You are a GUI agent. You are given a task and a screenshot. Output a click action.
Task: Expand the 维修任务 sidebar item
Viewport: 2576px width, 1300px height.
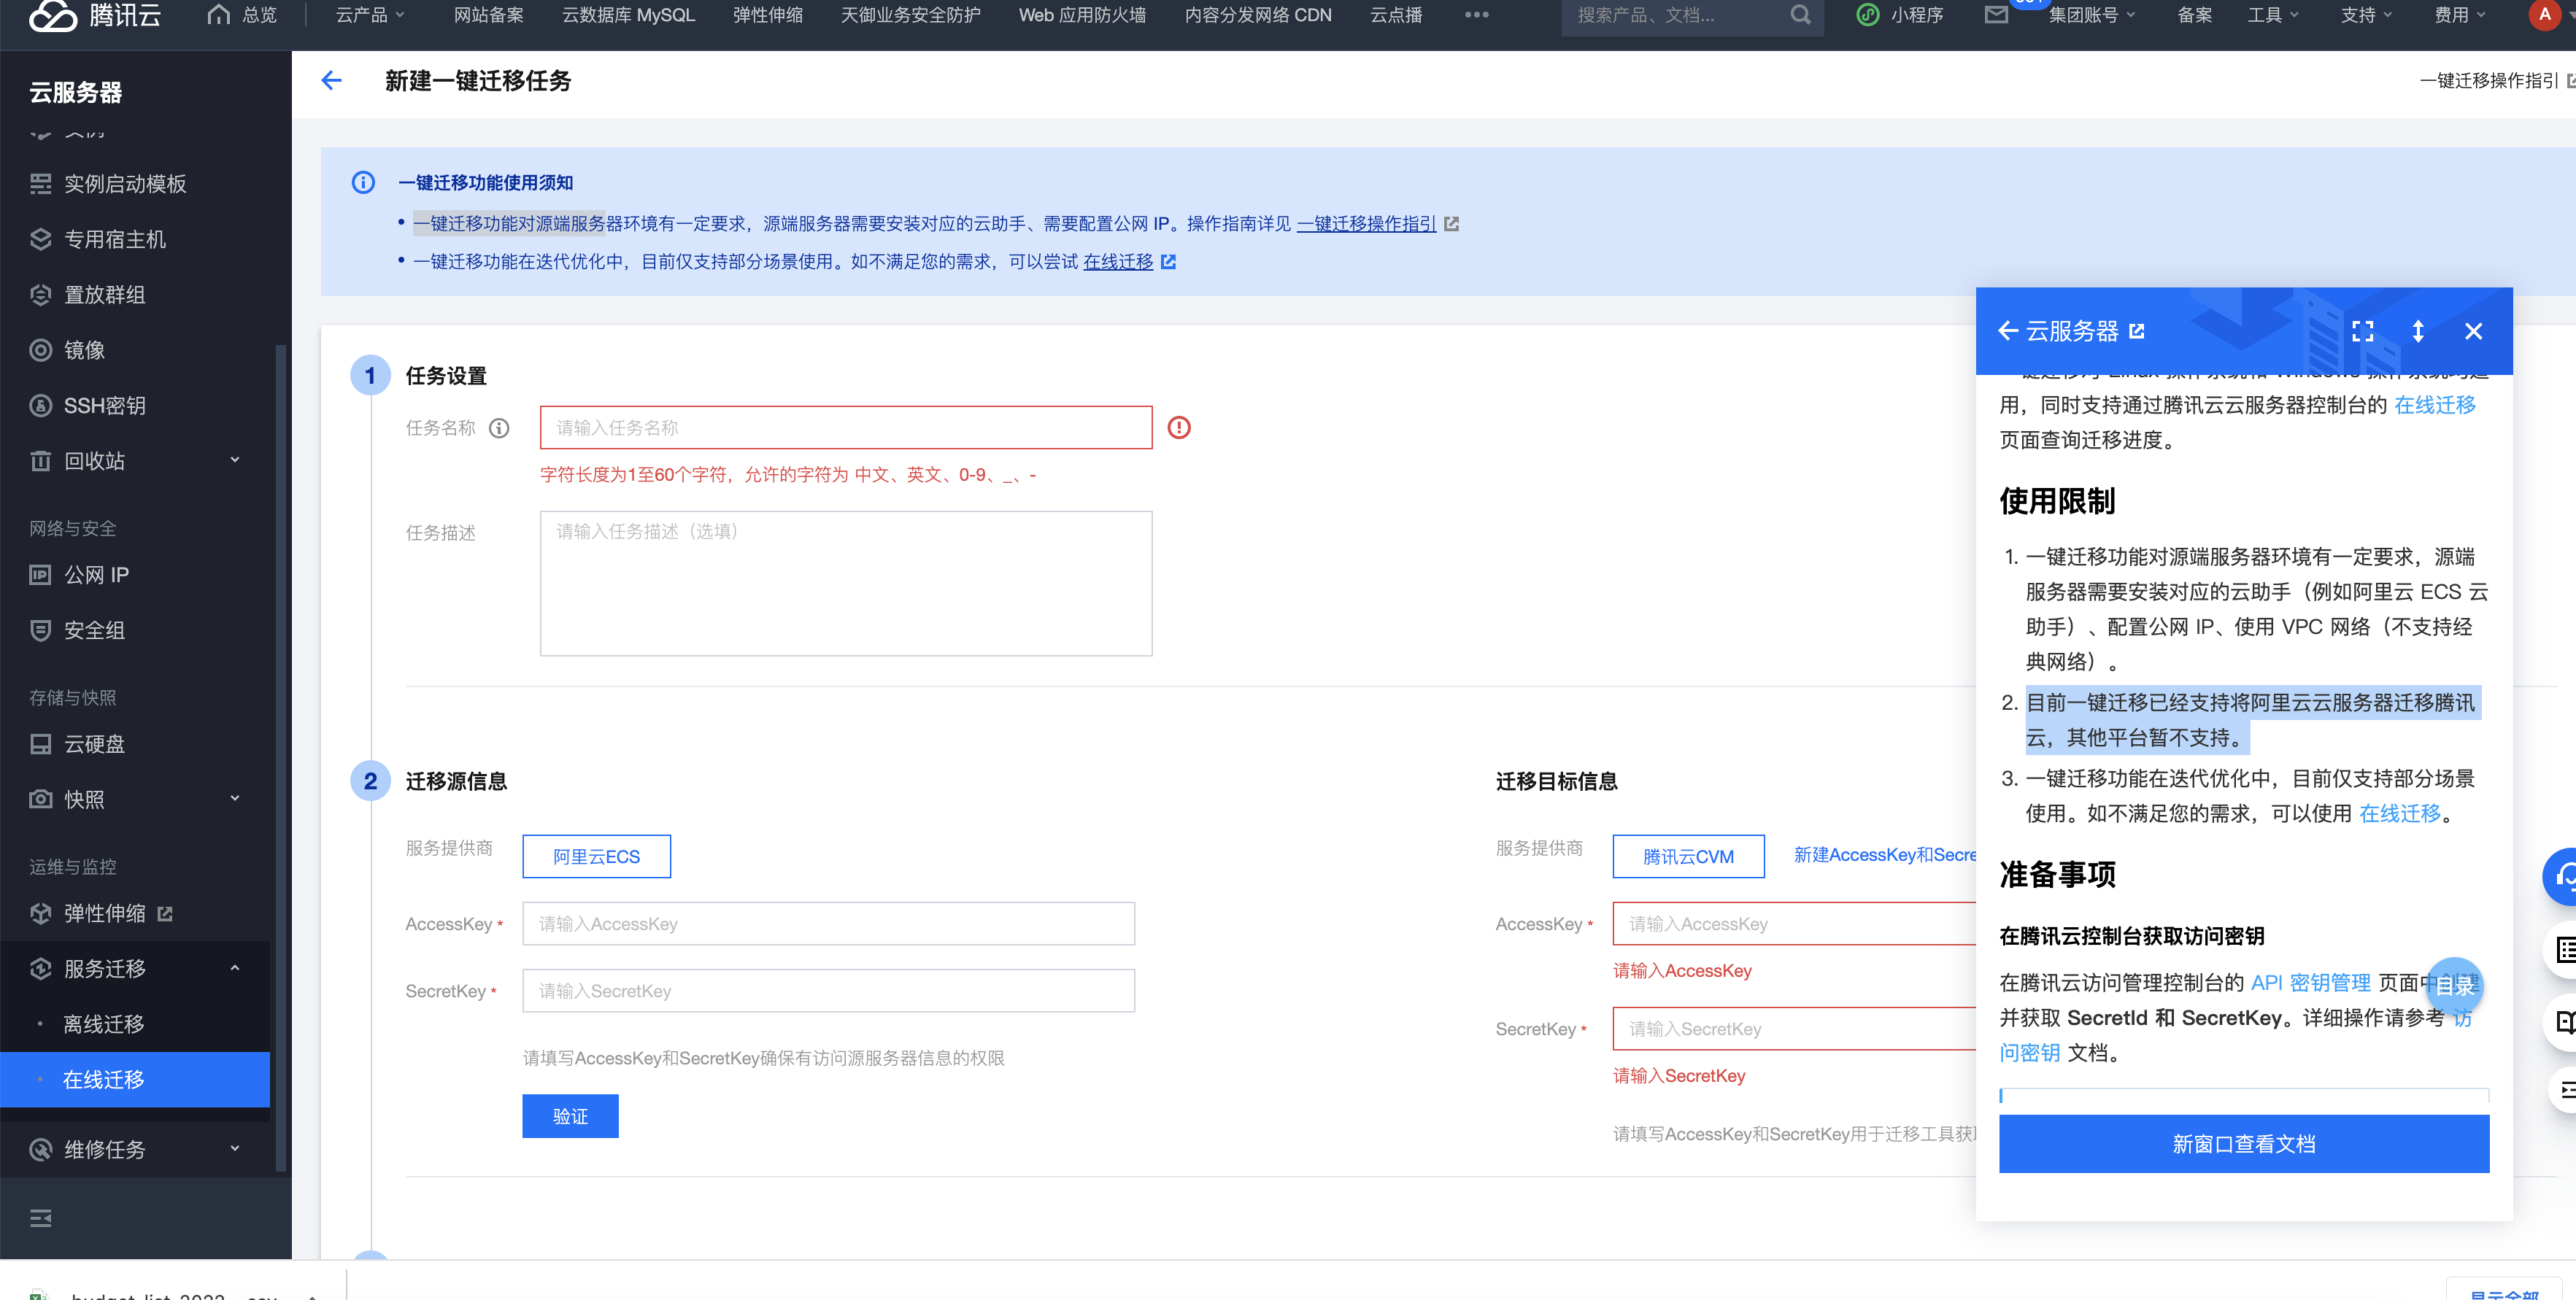click(x=136, y=1150)
